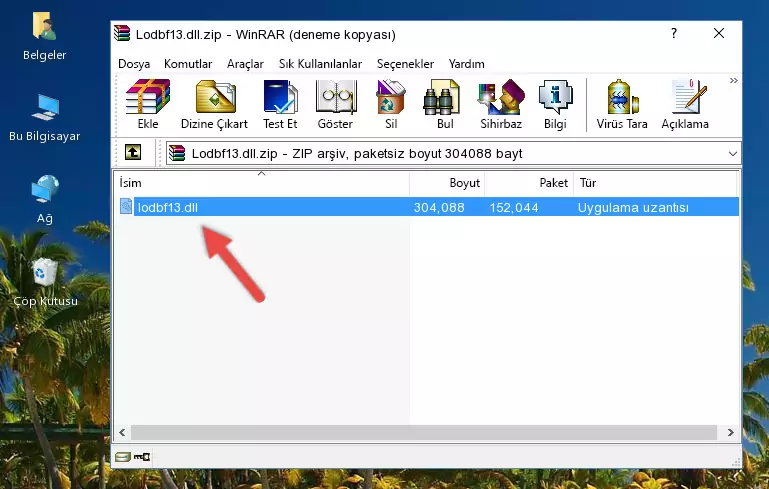Open the Ağ network desktop icon
The image size is (769, 489).
(x=45, y=200)
